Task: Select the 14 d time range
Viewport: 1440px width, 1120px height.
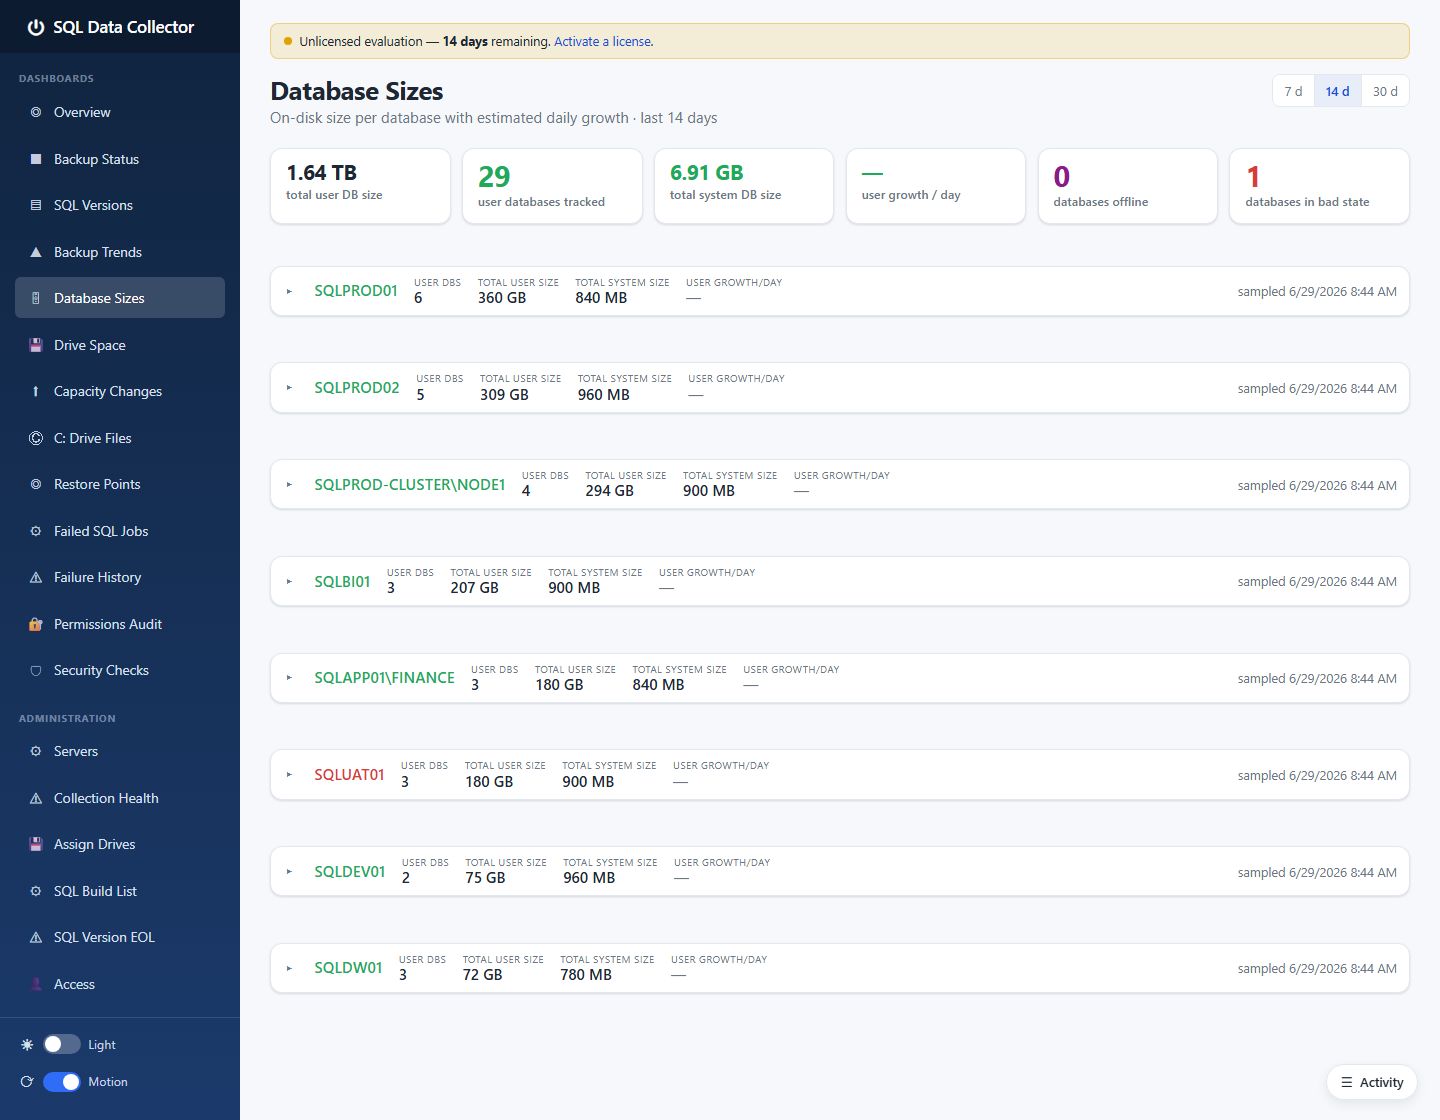Action: click(1337, 91)
